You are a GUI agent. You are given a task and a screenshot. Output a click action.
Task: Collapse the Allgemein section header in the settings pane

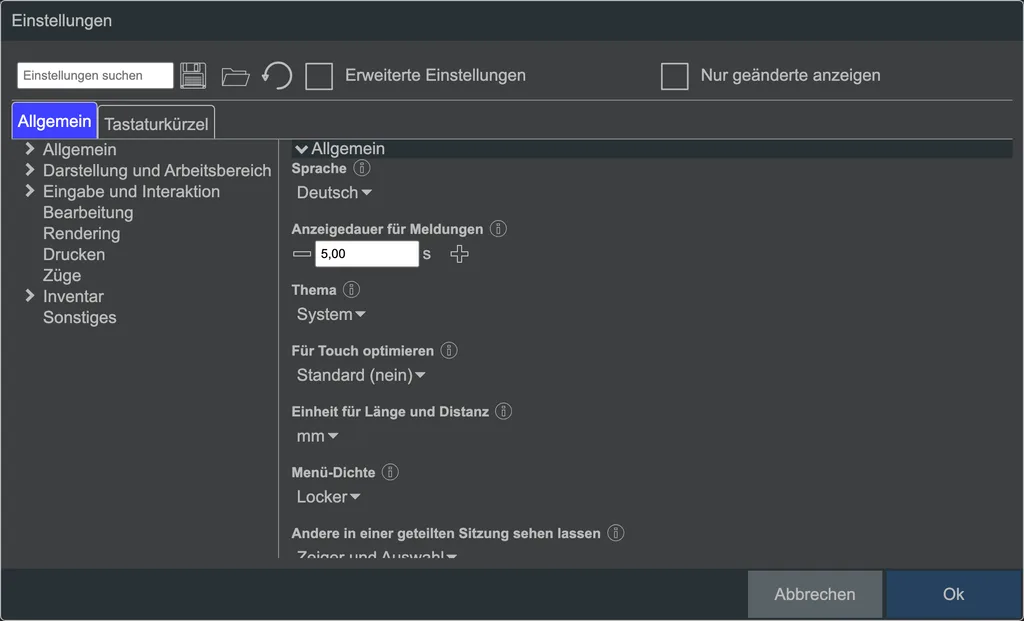pyautogui.click(x=652, y=149)
